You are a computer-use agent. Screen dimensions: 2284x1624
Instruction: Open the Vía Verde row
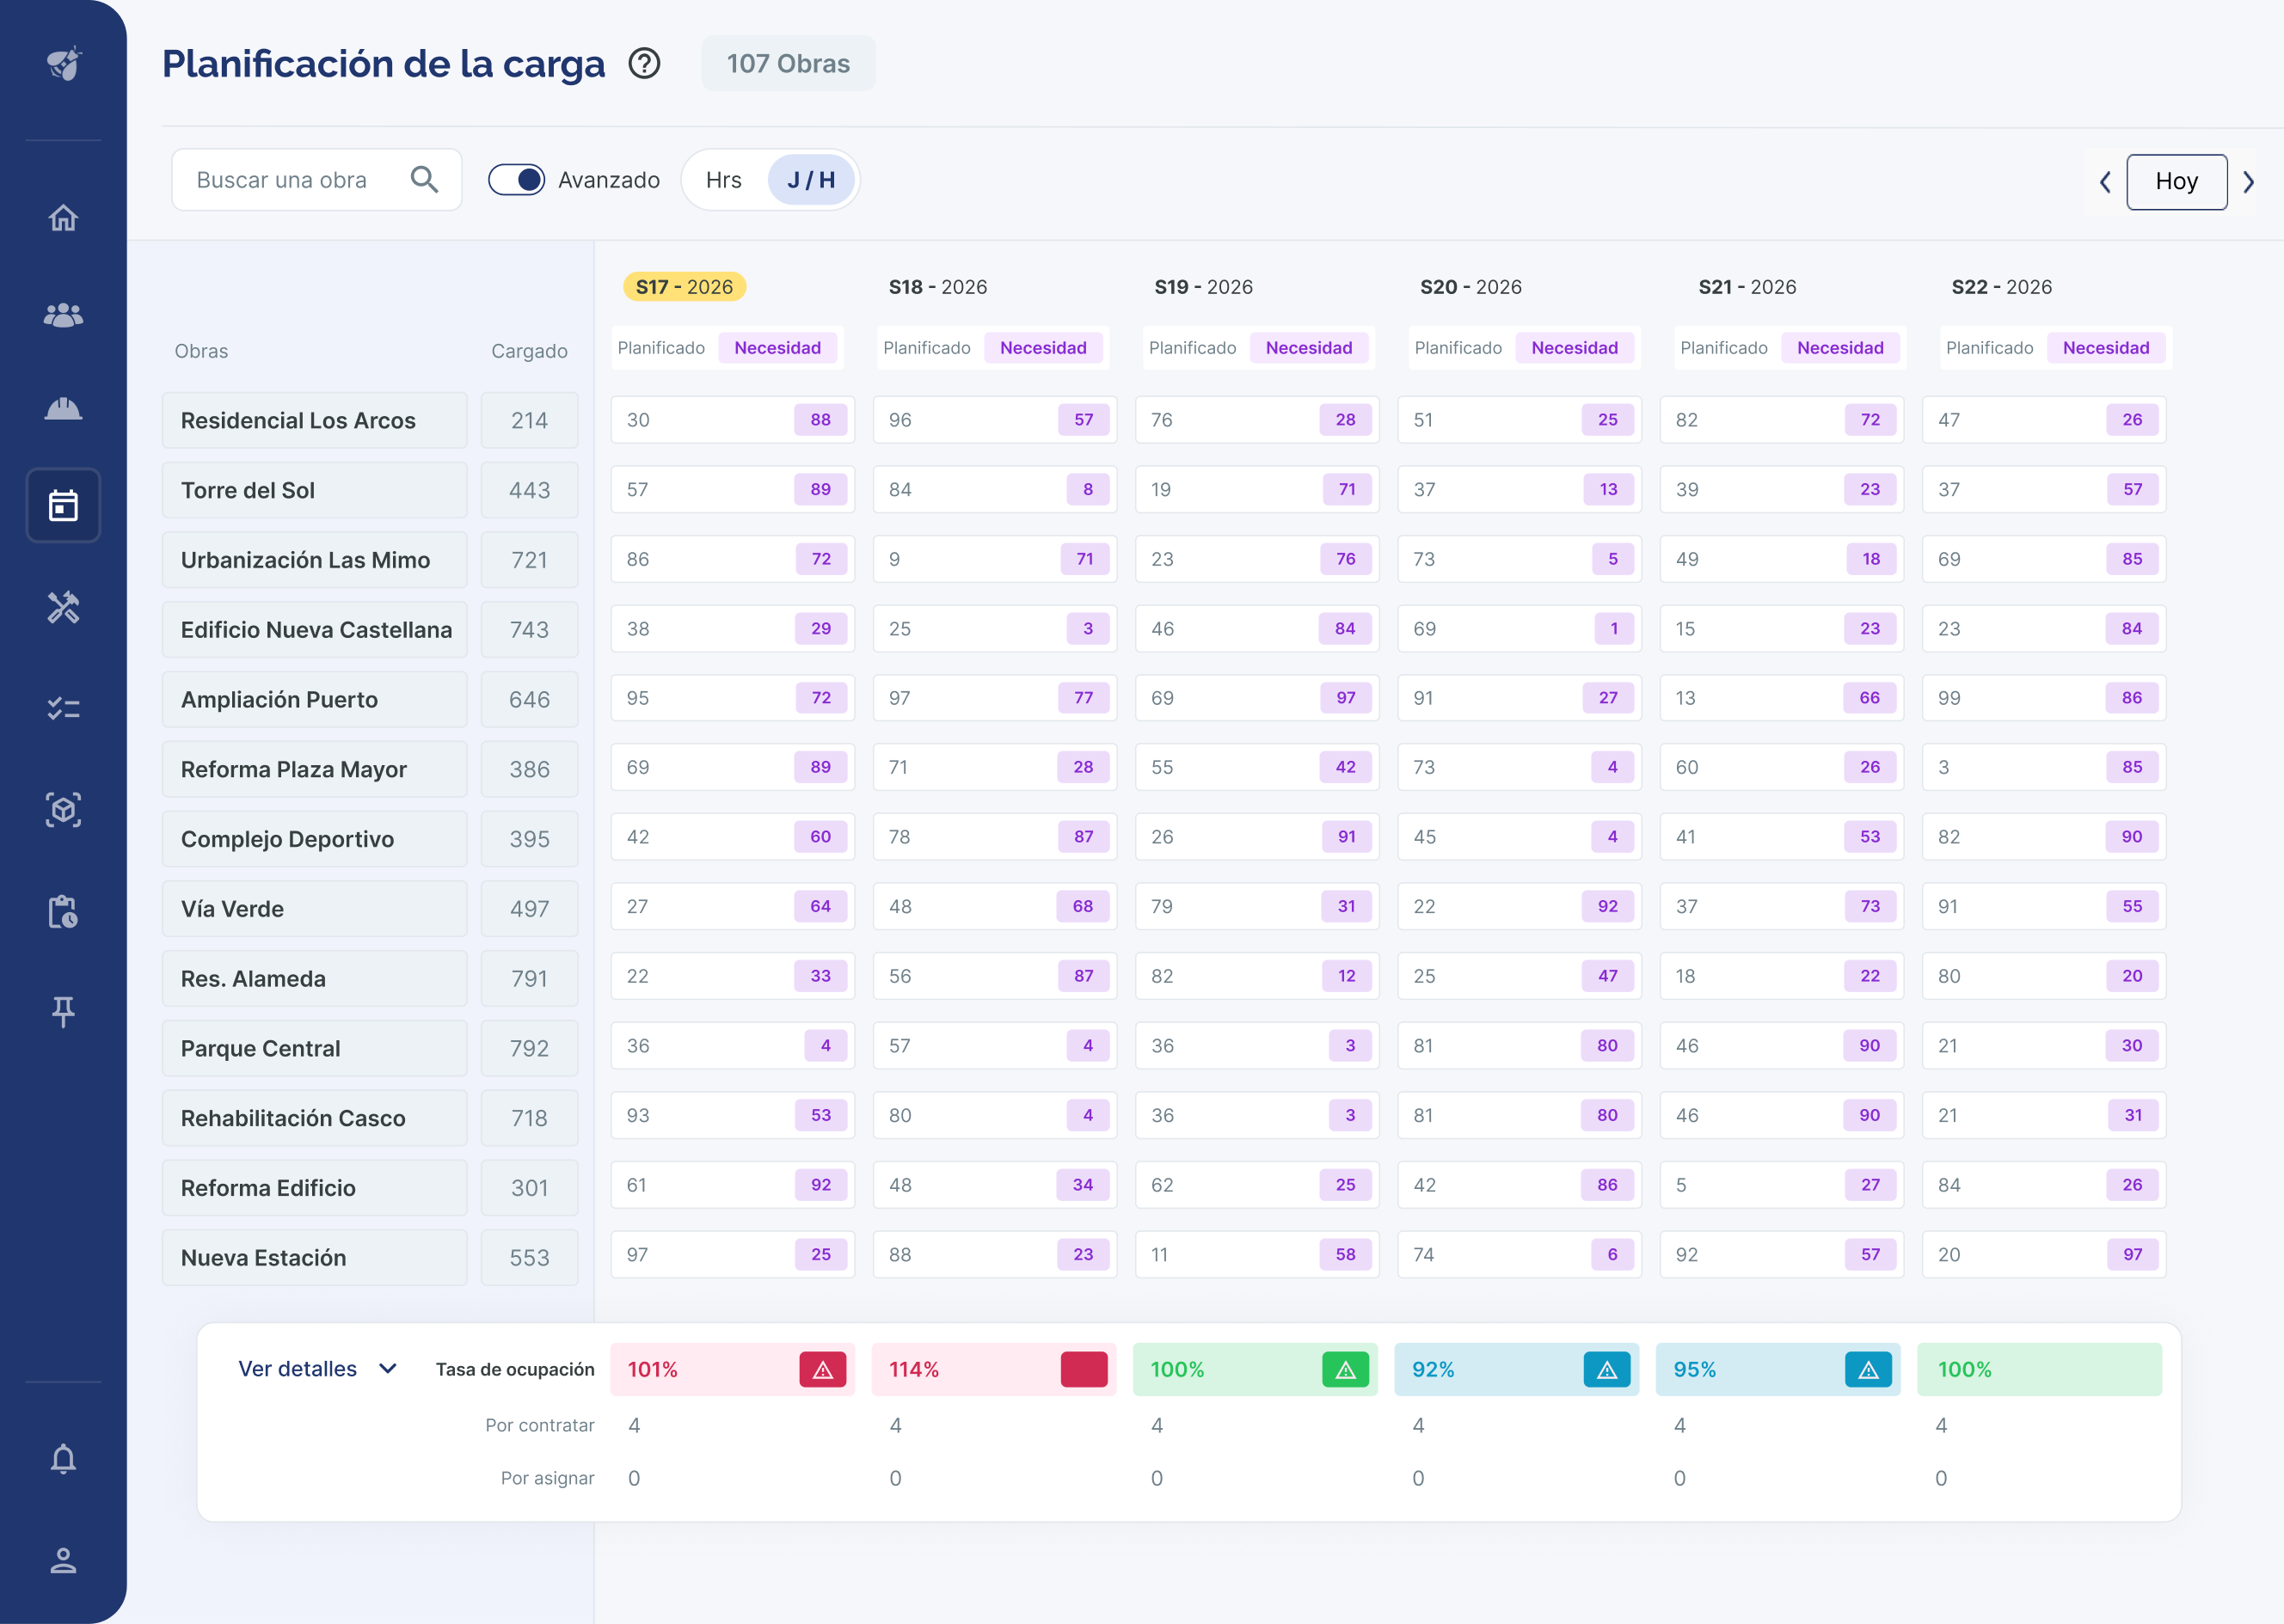pos(314,909)
